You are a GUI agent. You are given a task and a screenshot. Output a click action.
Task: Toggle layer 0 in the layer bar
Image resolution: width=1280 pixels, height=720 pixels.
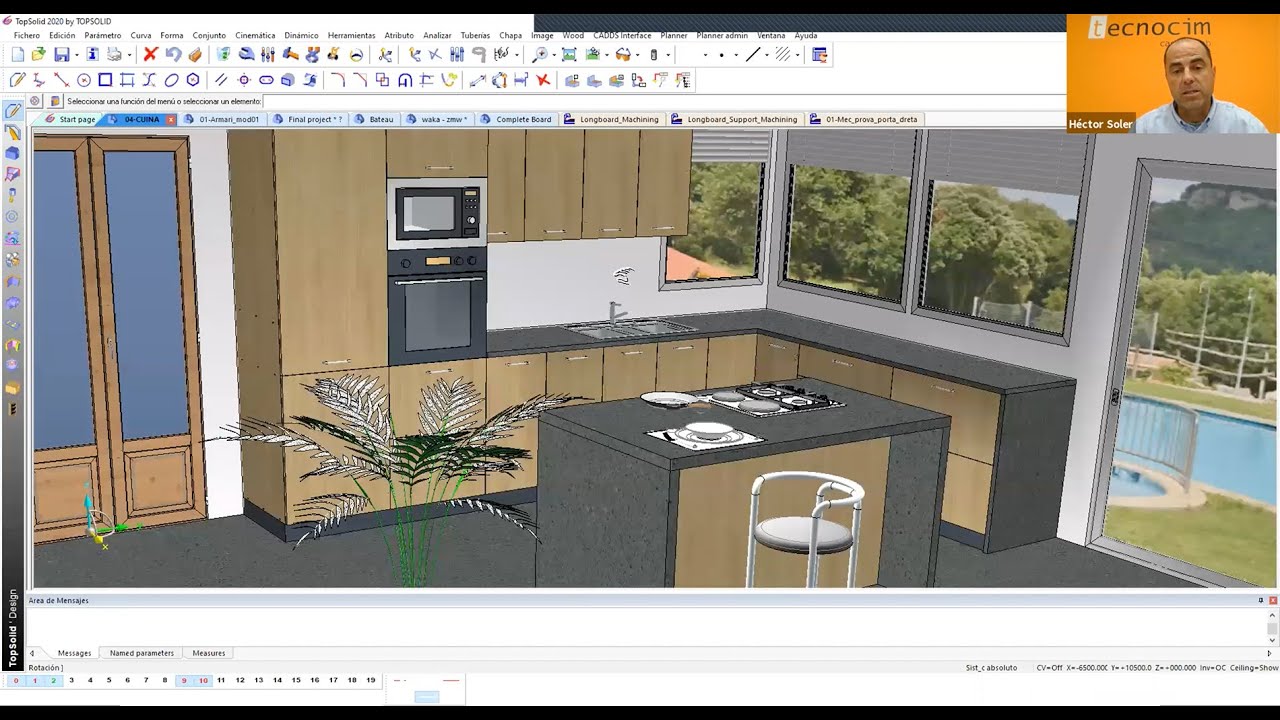click(x=15, y=680)
